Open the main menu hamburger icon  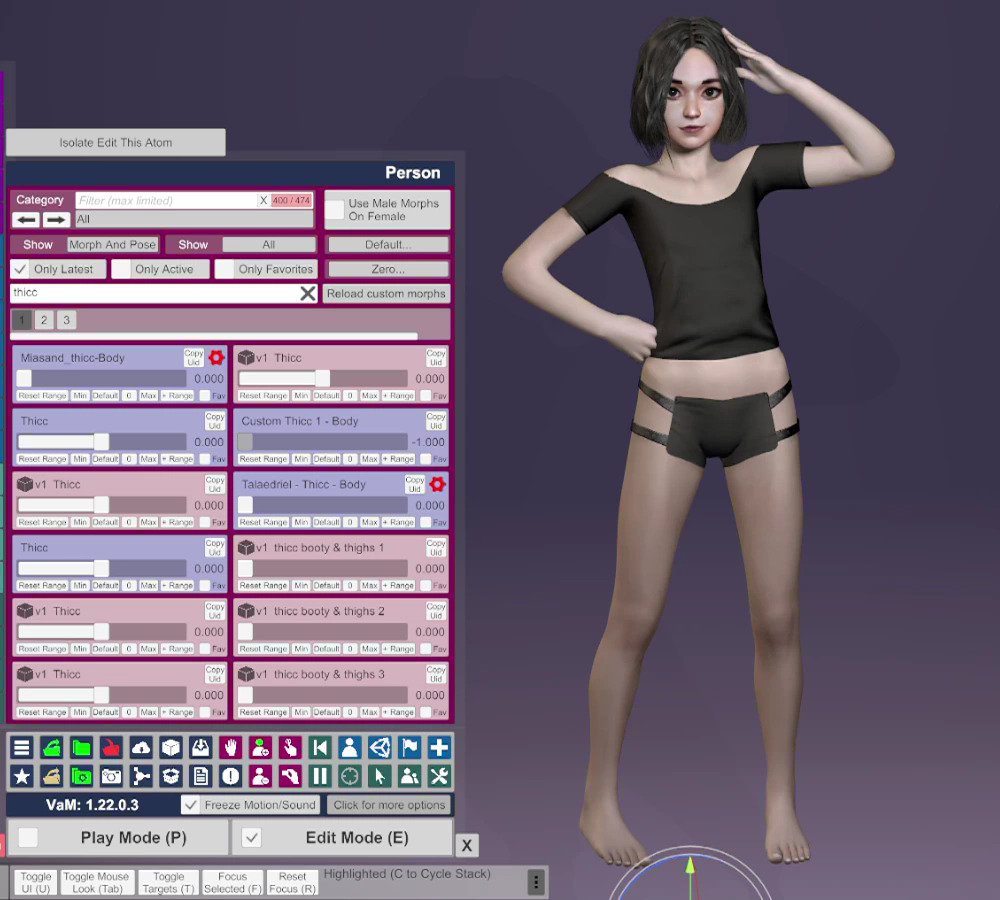click(x=22, y=747)
